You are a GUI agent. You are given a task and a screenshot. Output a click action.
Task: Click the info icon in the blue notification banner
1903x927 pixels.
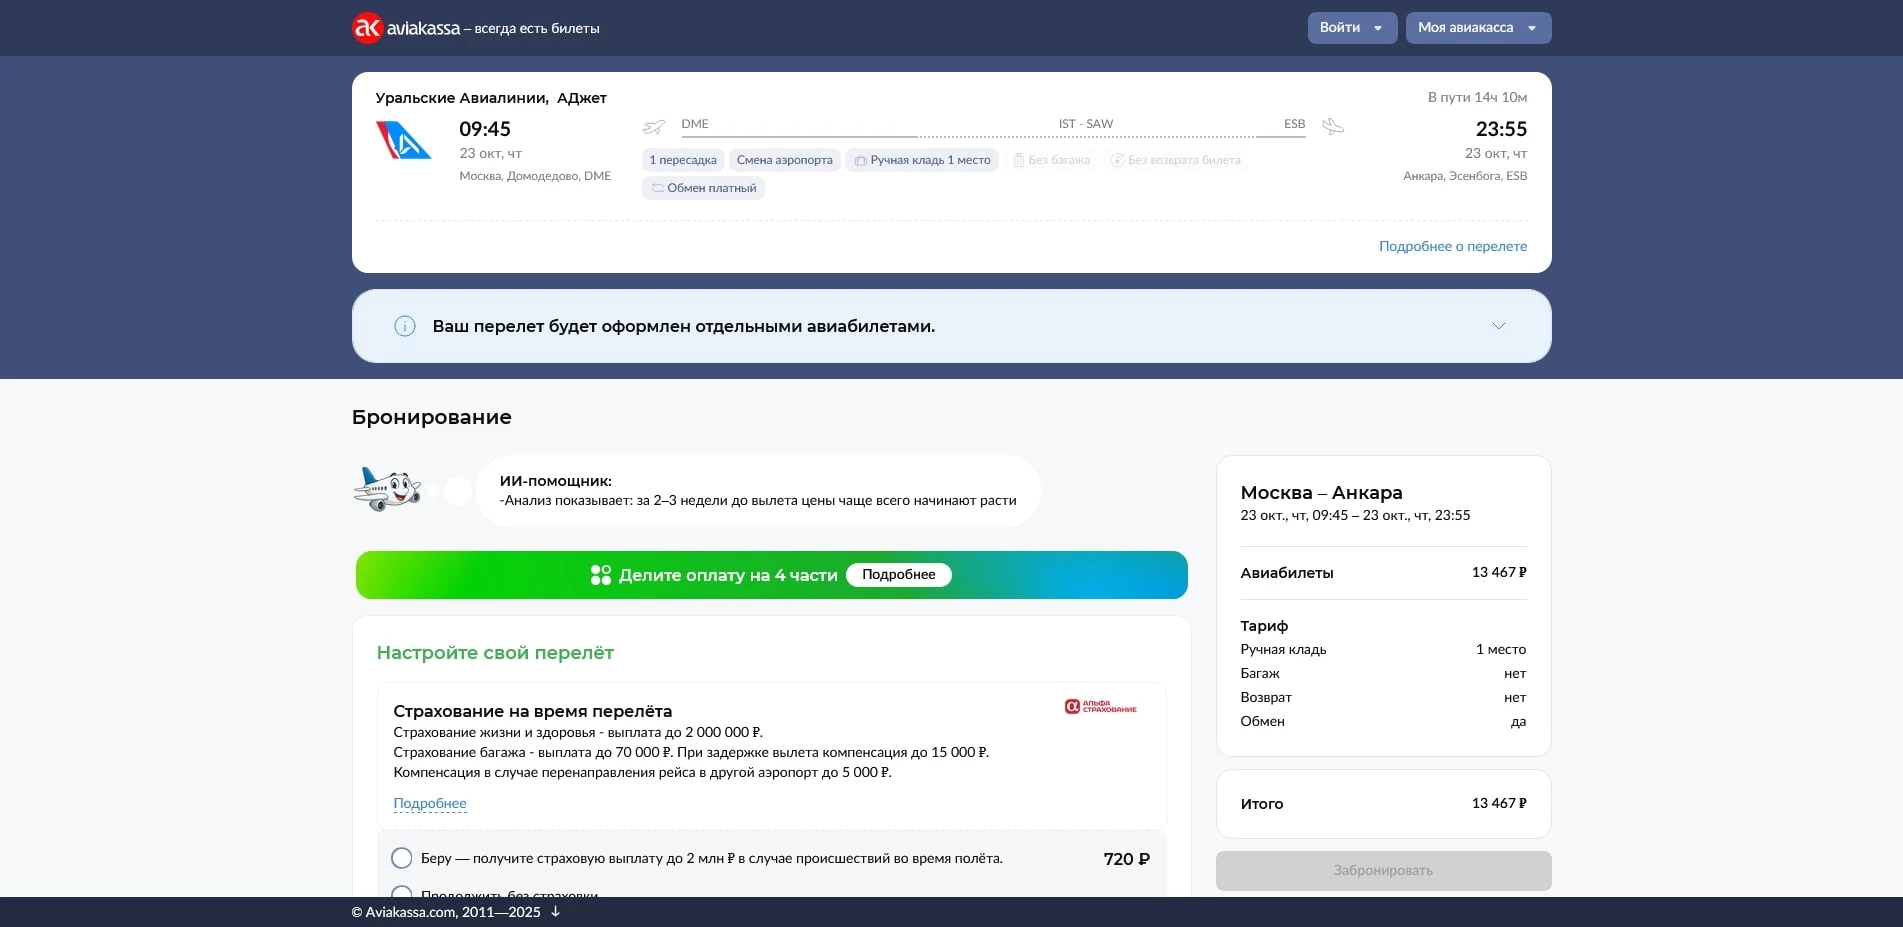(x=404, y=326)
